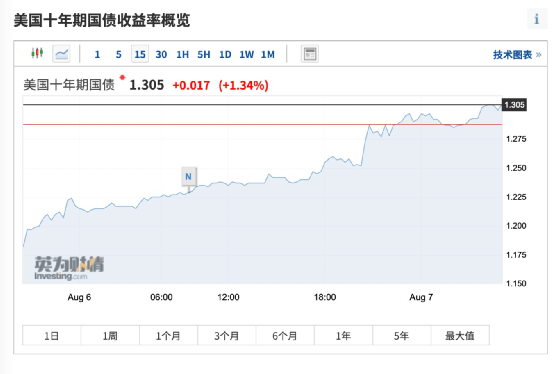Click the 1.200 price axis label

point(516,226)
